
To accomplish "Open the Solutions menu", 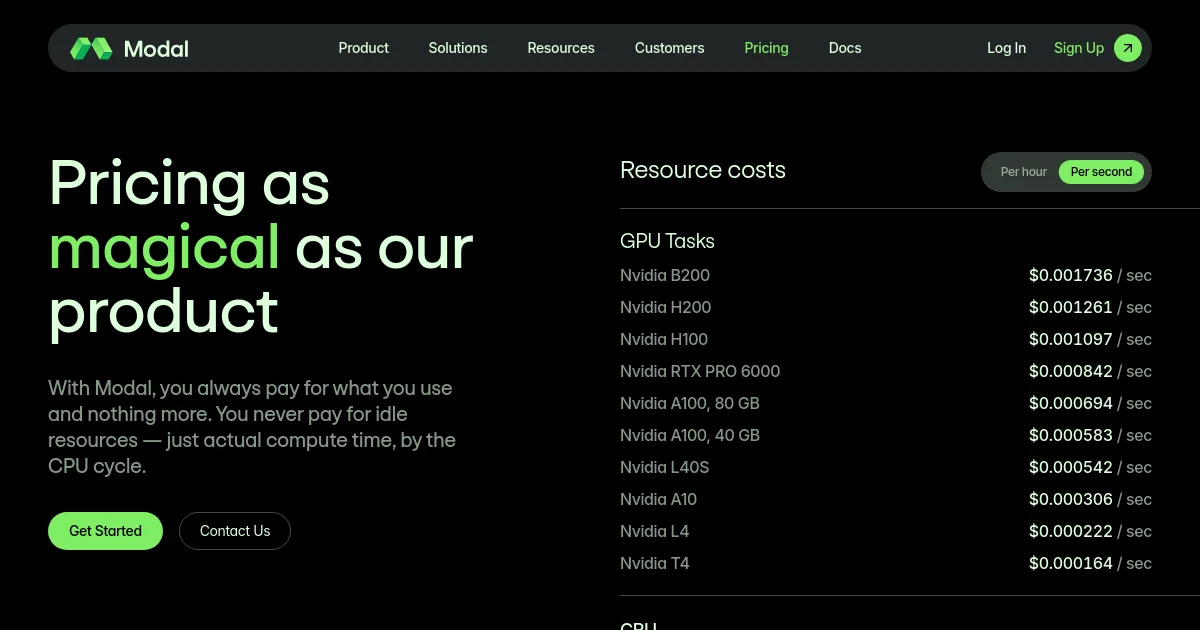I will coord(458,48).
